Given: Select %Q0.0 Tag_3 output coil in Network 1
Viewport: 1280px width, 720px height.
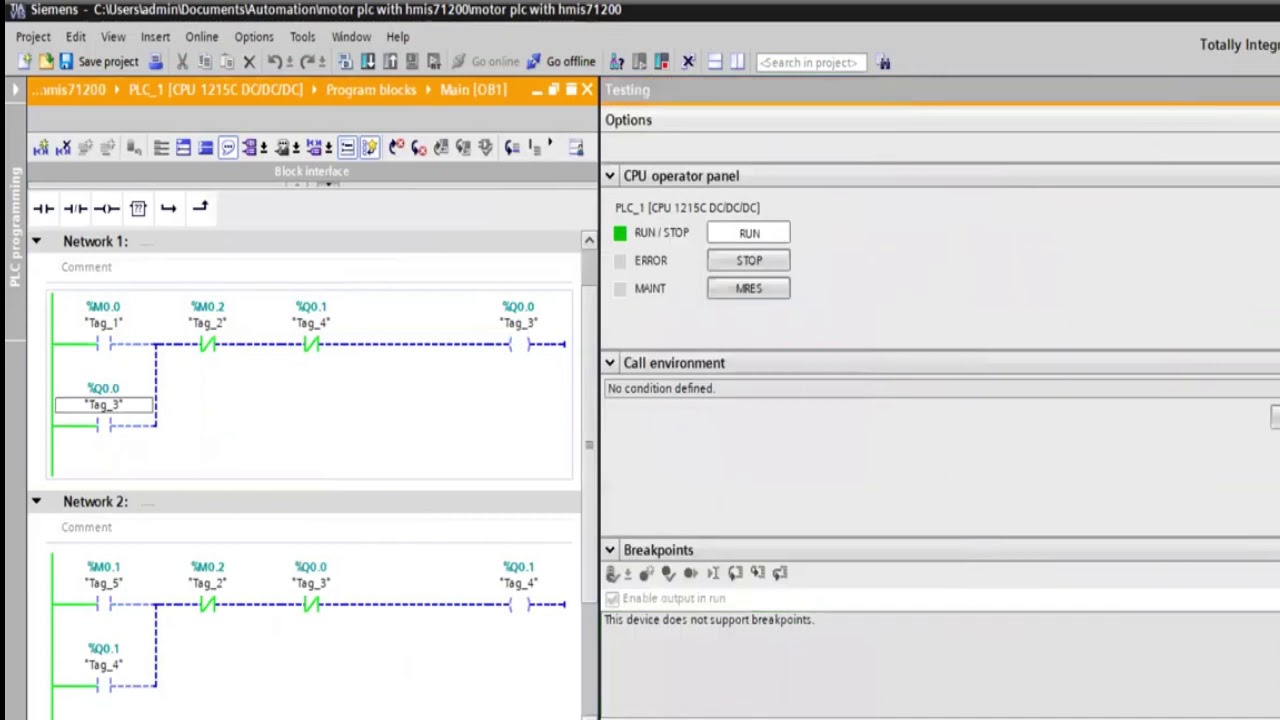Looking at the screenshot, I should (518, 344).
